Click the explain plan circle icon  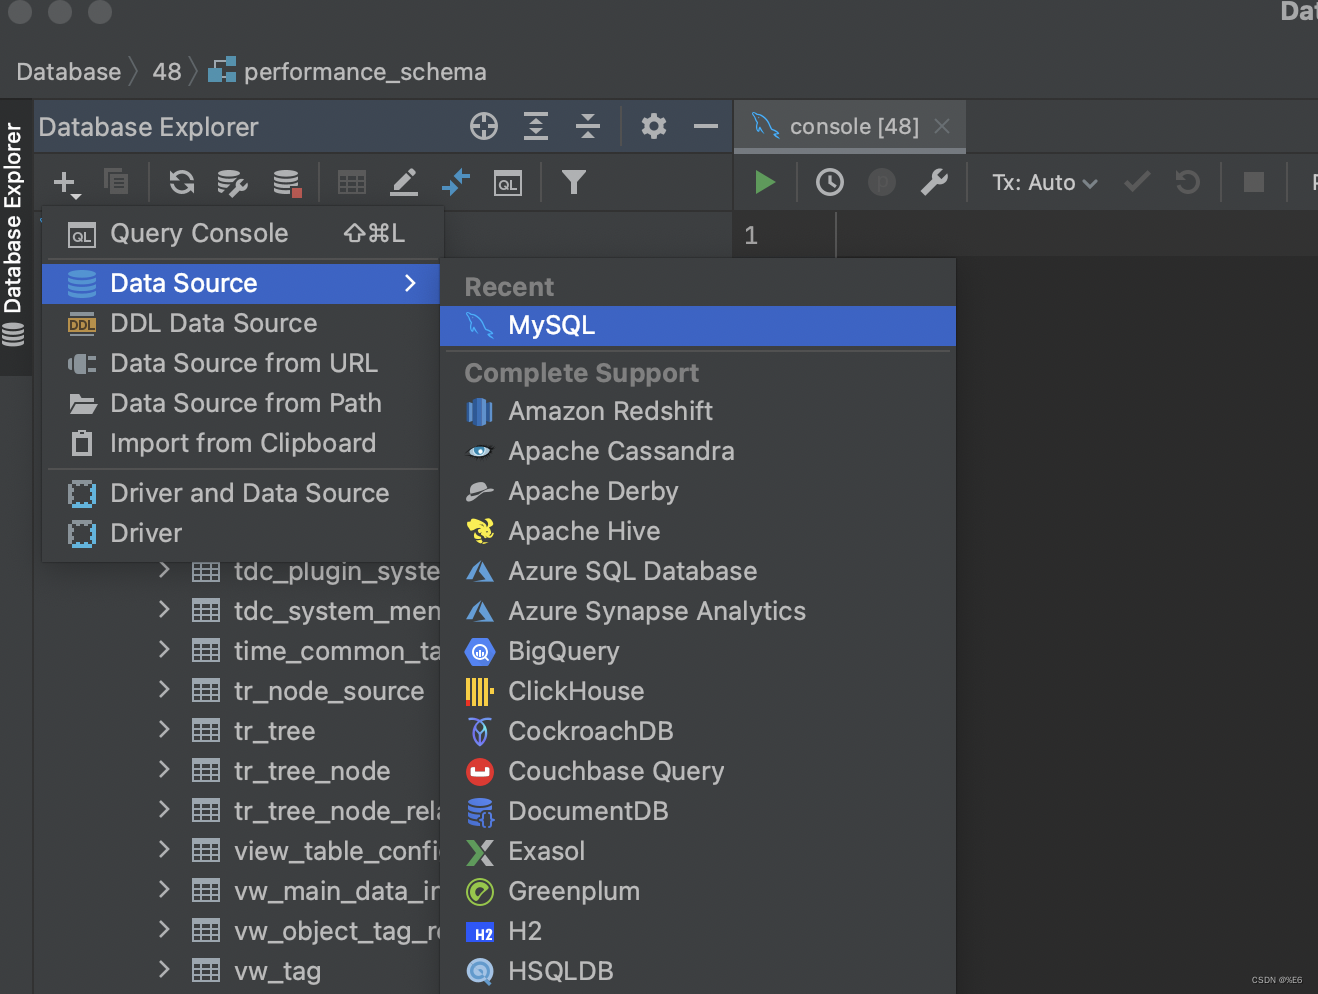pos(882,182)
